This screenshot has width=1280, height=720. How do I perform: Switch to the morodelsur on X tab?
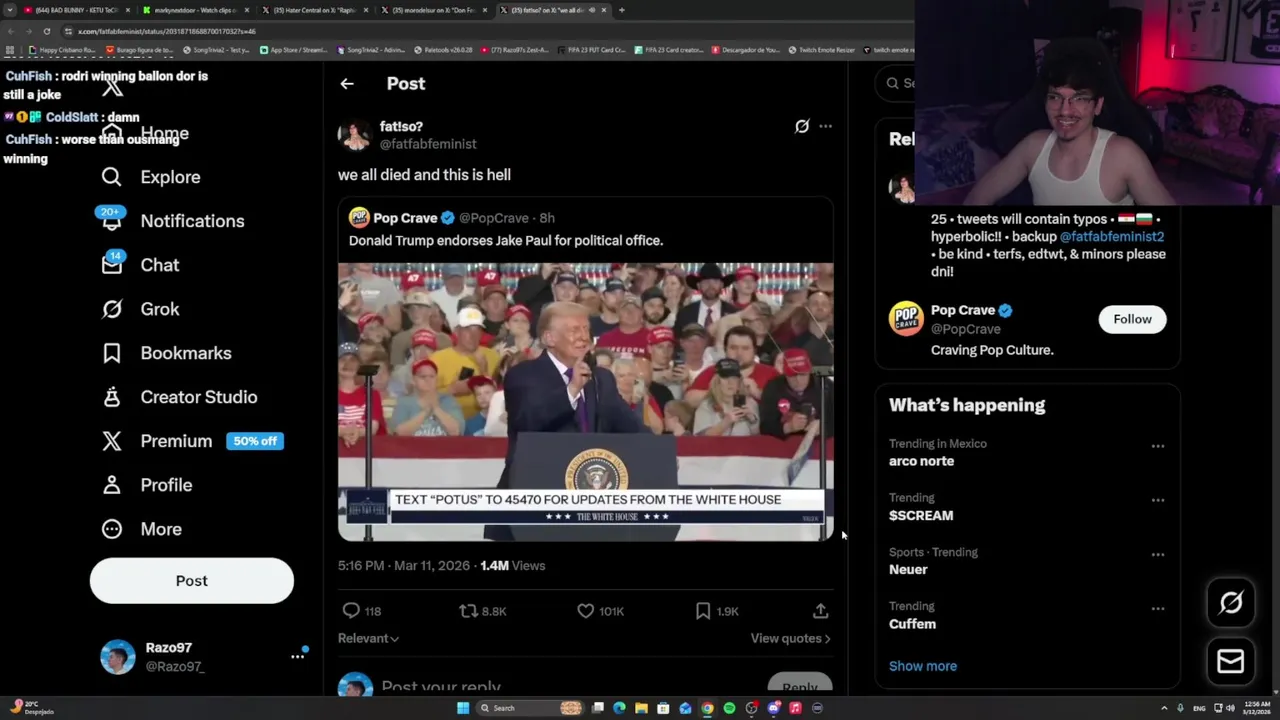point(434,10)
